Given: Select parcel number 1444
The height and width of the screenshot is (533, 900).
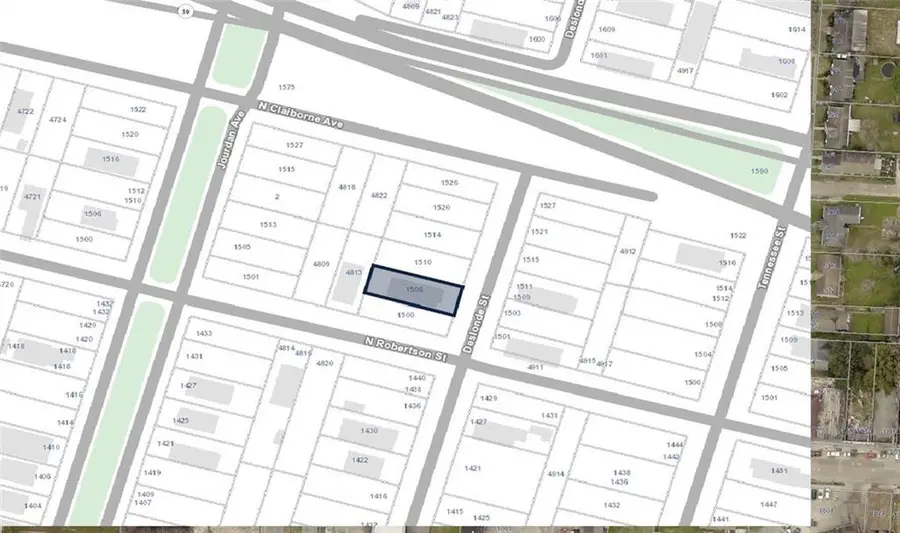Looking at the screenshot, I should coord(675,445).
